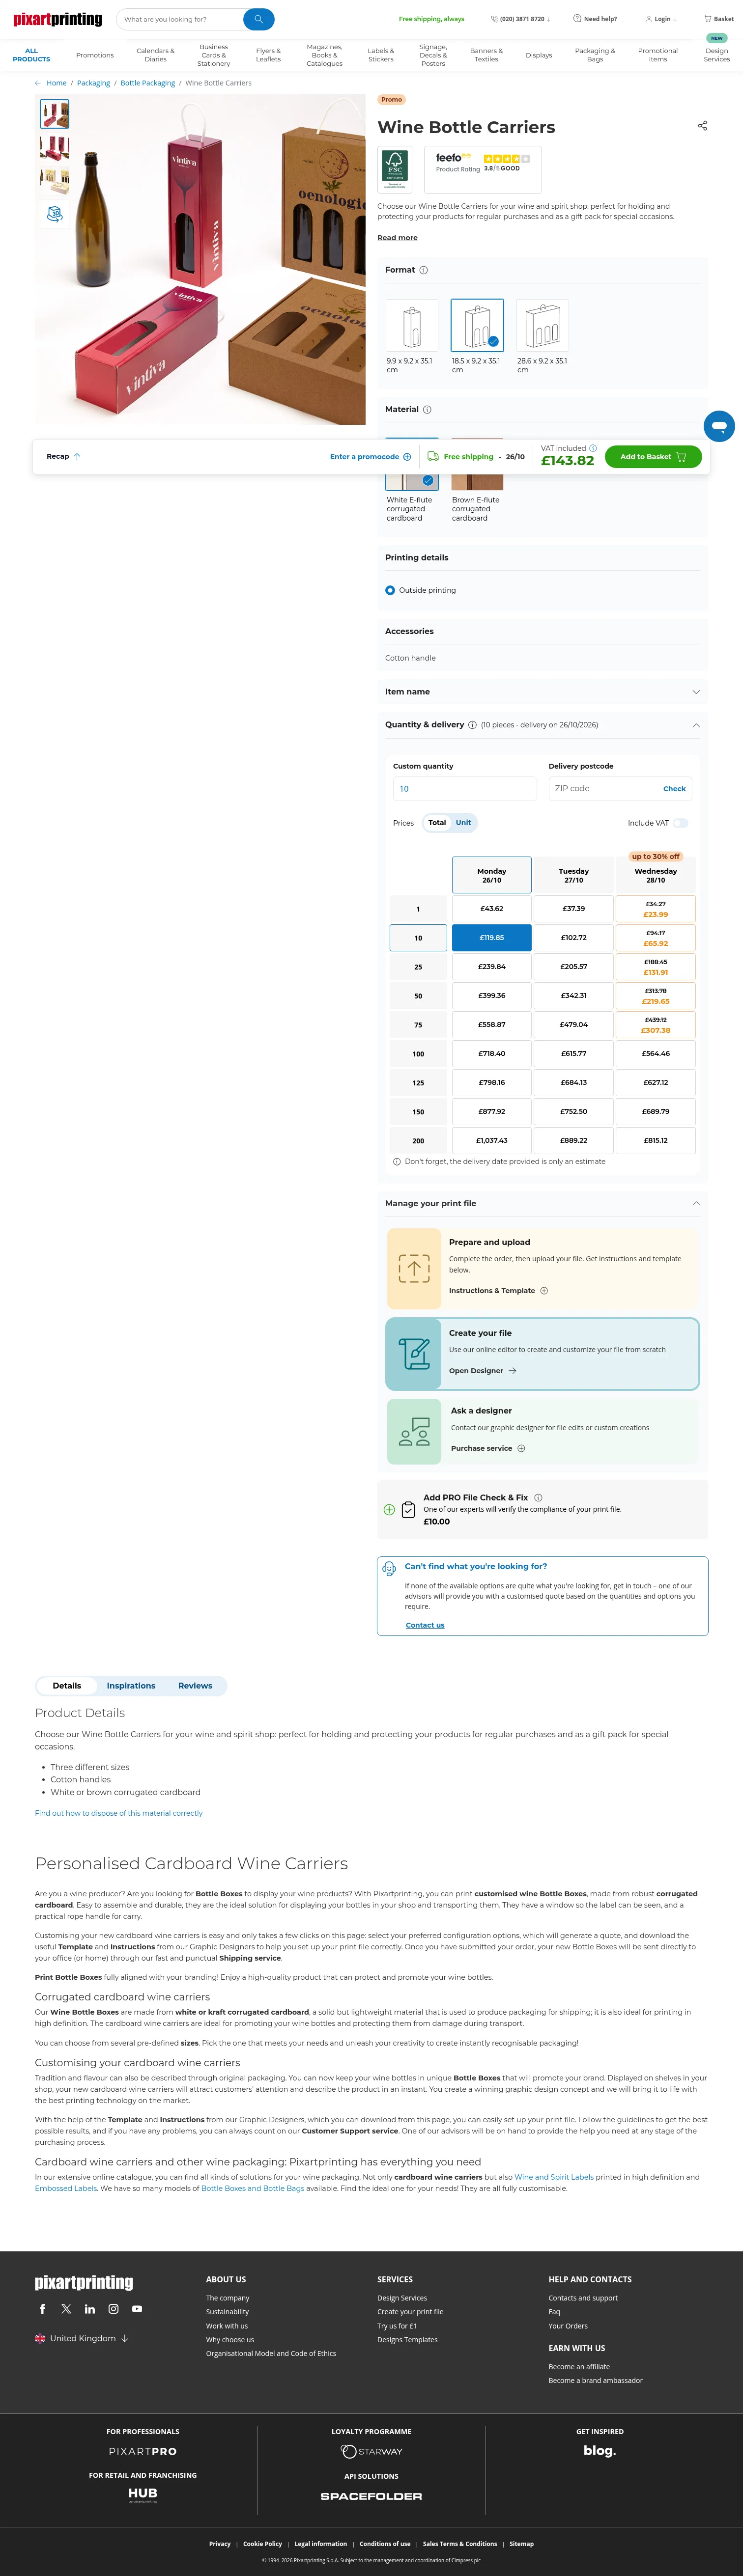Select the £65.92 Wednesday price for 10
743x2576 pixels.
pyautogui.click(x=656, y=938)
